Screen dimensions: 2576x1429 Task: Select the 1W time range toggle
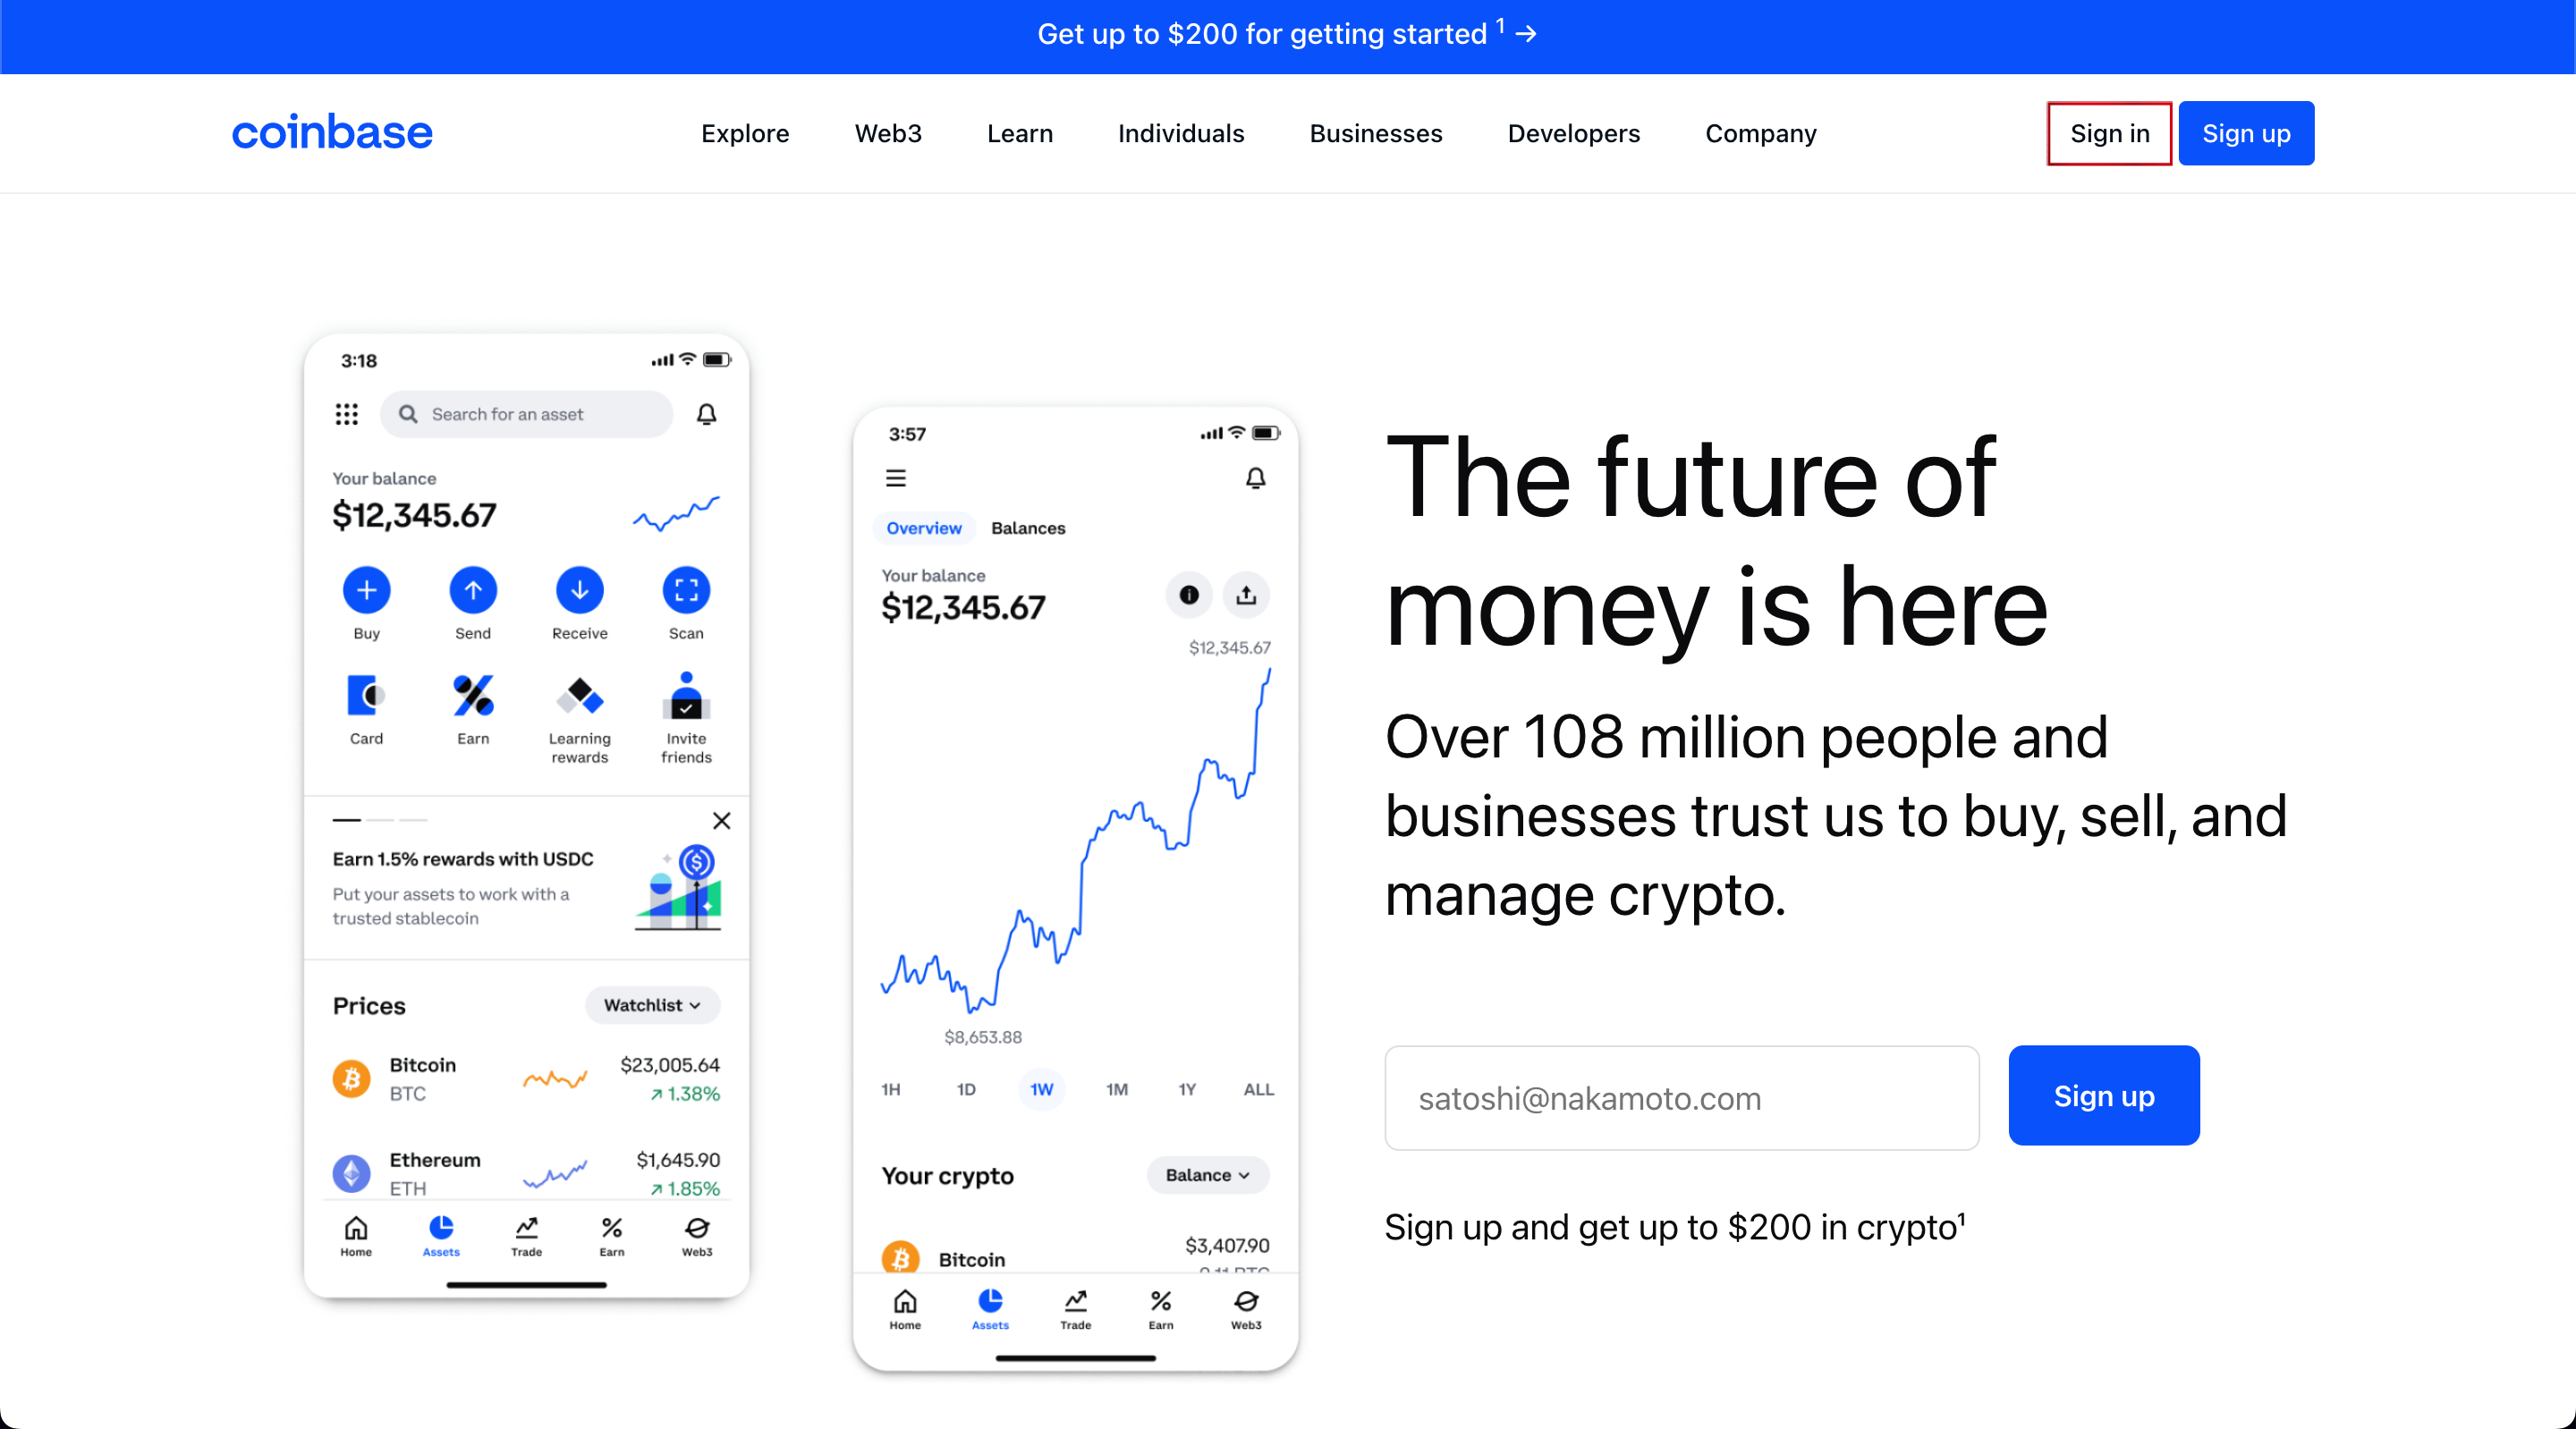pos(1038,1087)
